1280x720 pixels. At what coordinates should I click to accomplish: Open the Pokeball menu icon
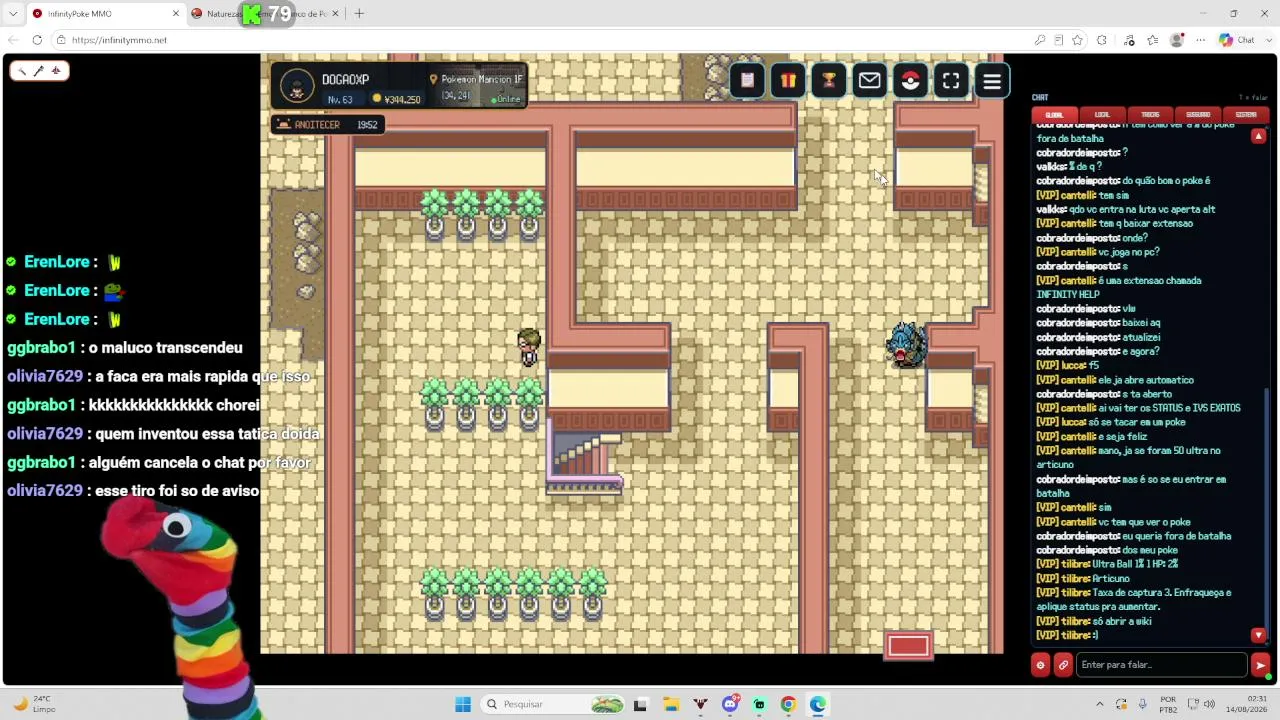910,81
